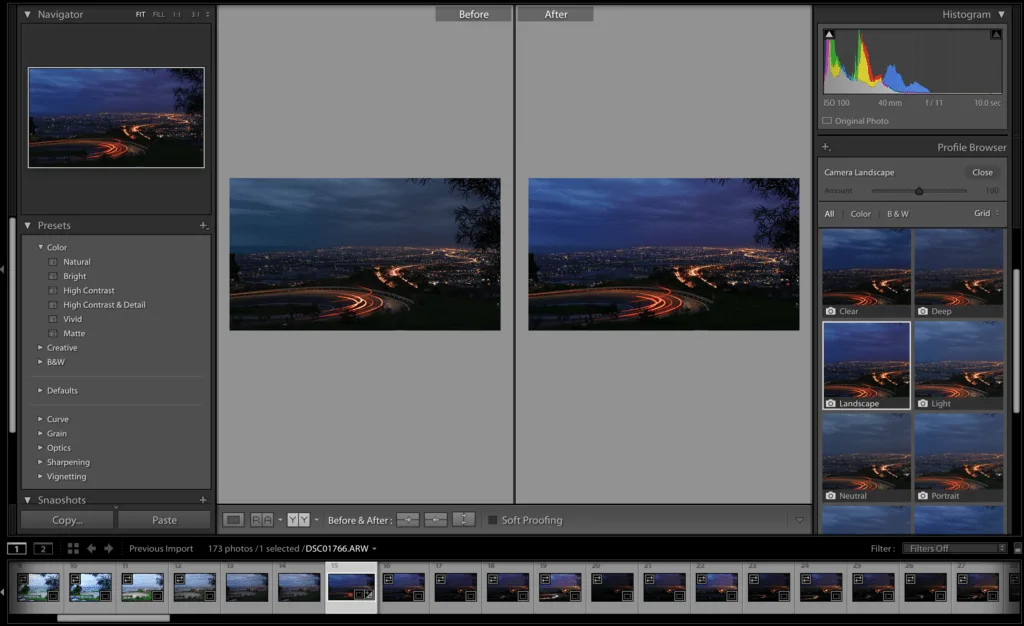
Task: Open the Filters Off dropdown
Action: click(954, 548)
